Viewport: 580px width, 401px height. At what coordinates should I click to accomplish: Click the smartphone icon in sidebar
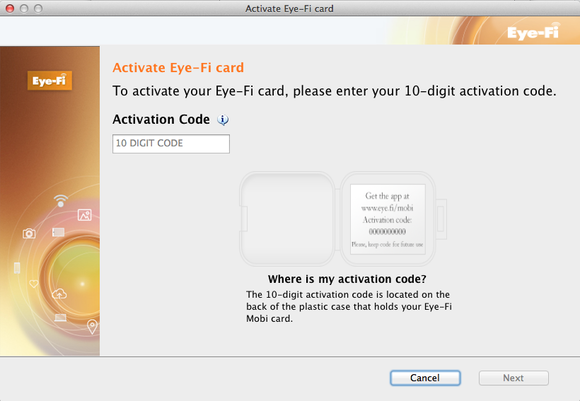coord(17,268)
